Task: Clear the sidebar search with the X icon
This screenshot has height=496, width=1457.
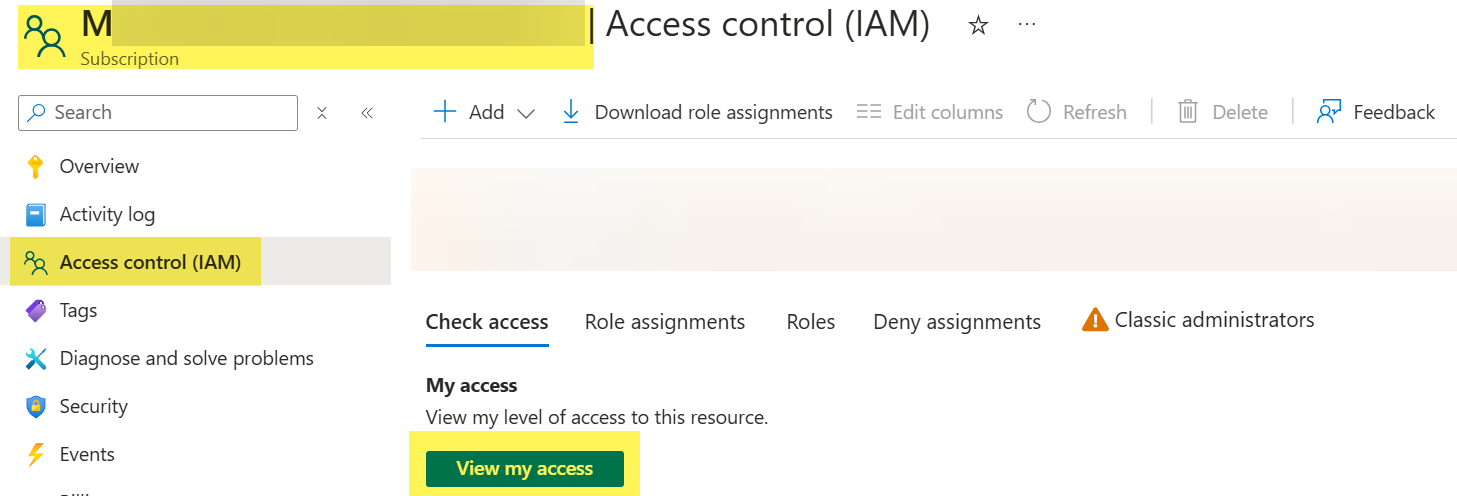Action: point(322,113)
